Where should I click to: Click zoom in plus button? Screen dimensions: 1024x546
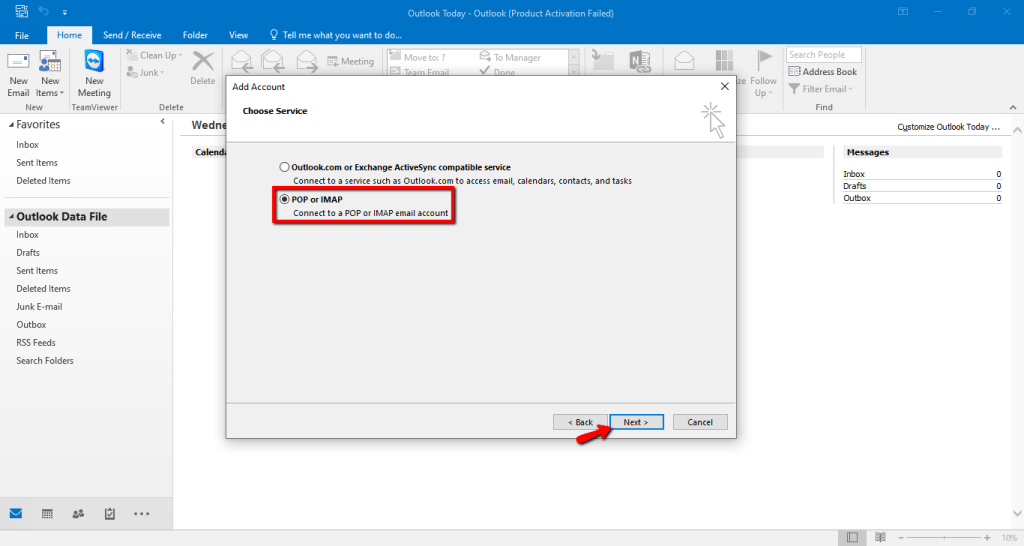[x=987, y=538]
